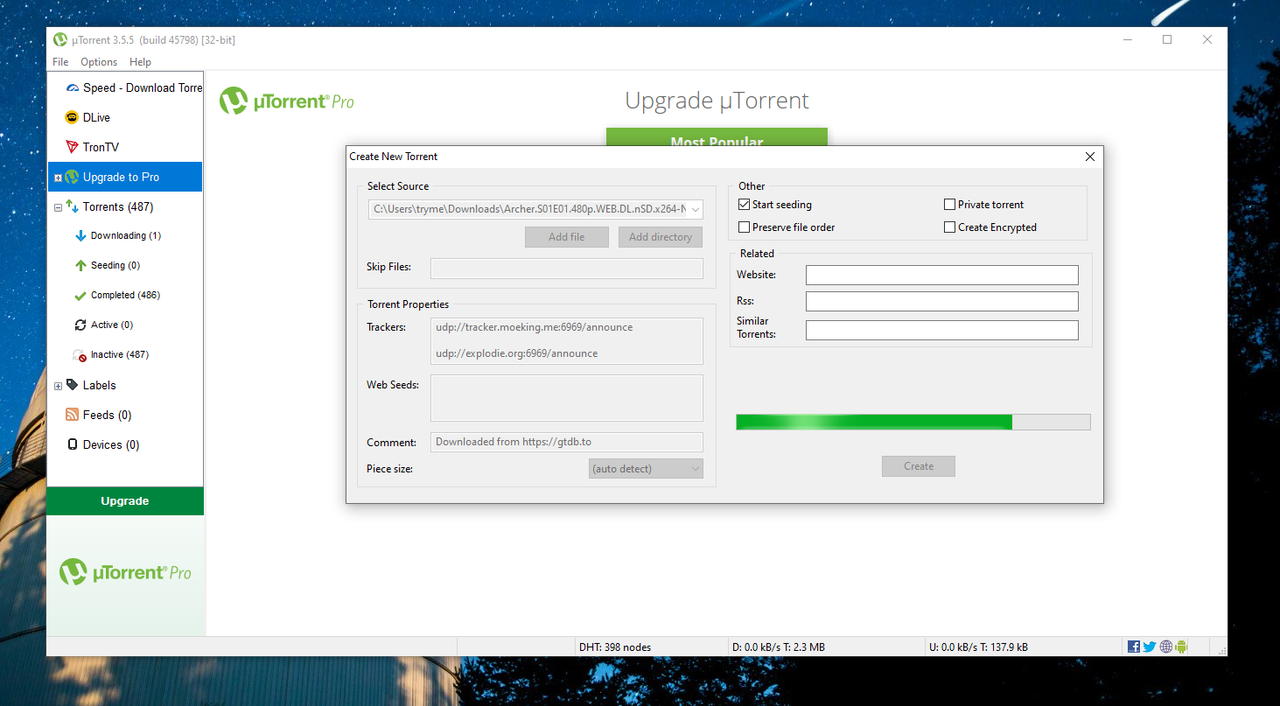Viewport: 1280px width, 706px height.
Task: Expand the Labels tree node
Action: pos(58,386)
